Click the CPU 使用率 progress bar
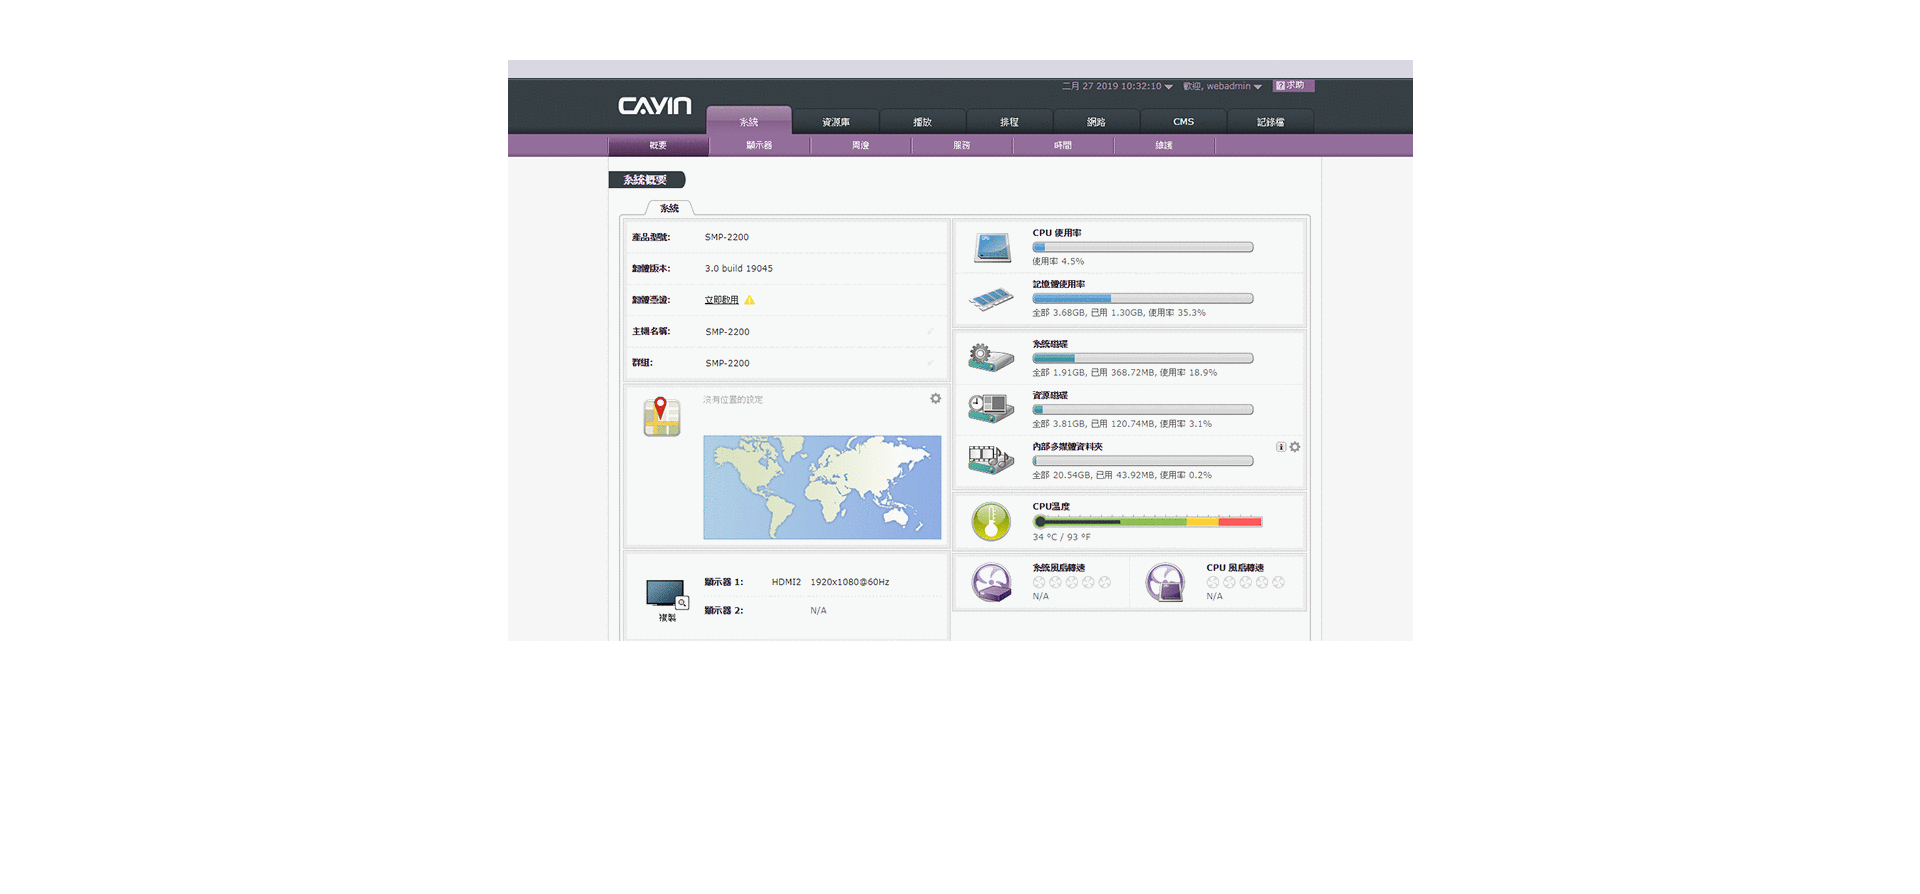Screen dimensions: 1920x894 coord(1143,247)
